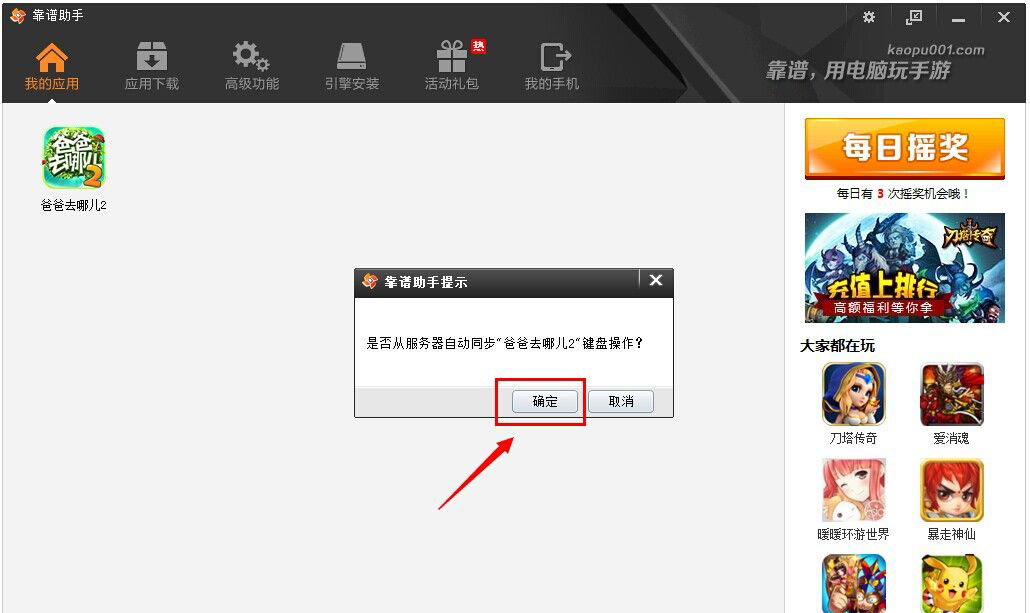The width and height of the screenshot is (1030, 613).
Task: Open the 引擎安装 engine install section
Action: click(351, 62)
